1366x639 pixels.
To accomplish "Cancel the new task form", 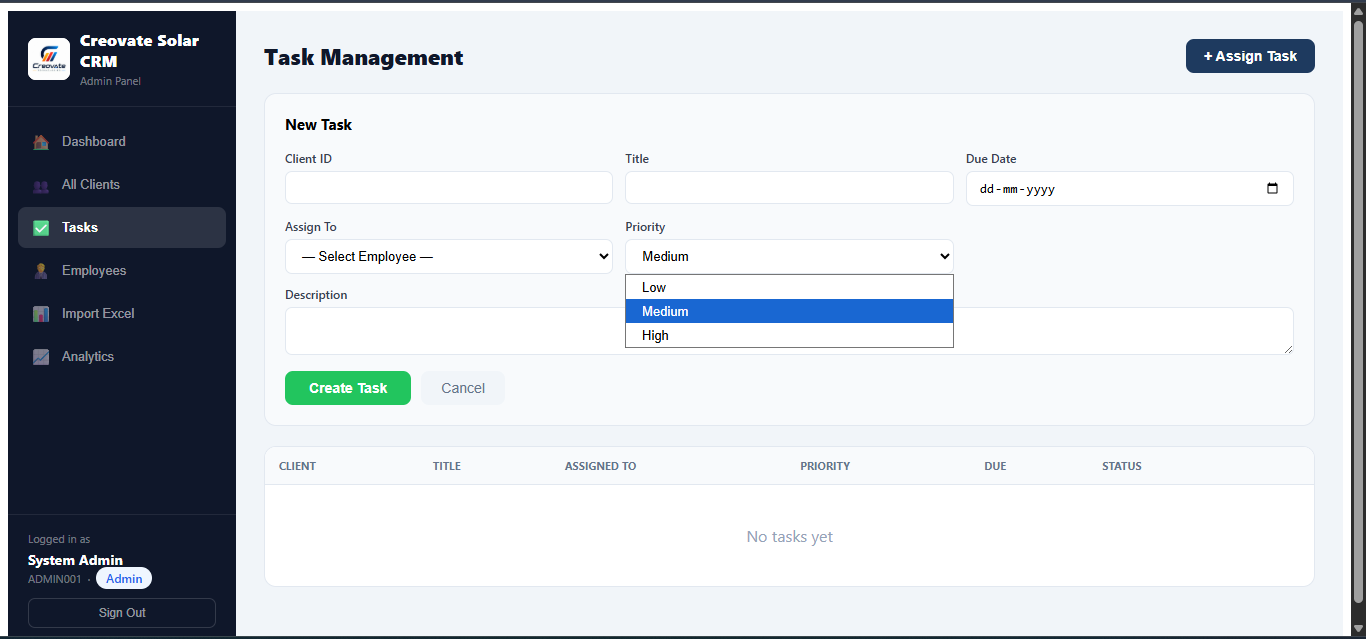I will [463, 388].
